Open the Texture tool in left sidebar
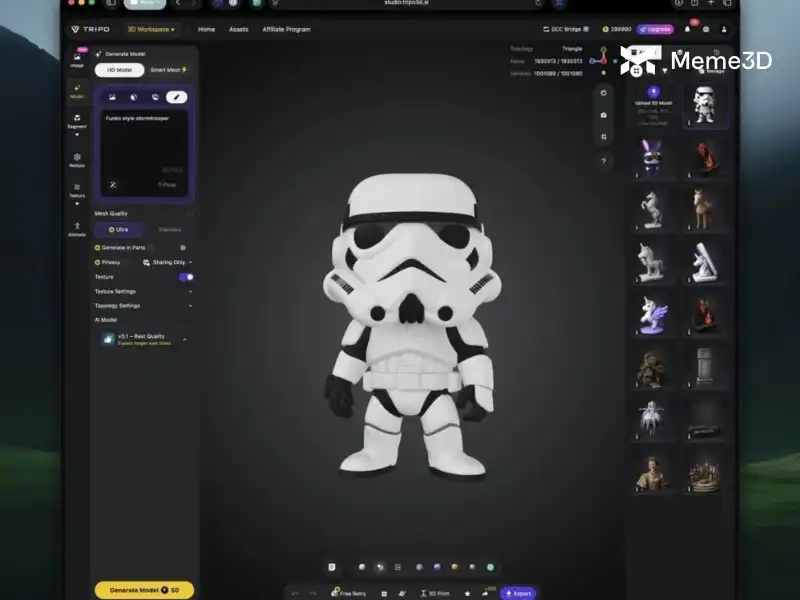 tap(77, 190)
